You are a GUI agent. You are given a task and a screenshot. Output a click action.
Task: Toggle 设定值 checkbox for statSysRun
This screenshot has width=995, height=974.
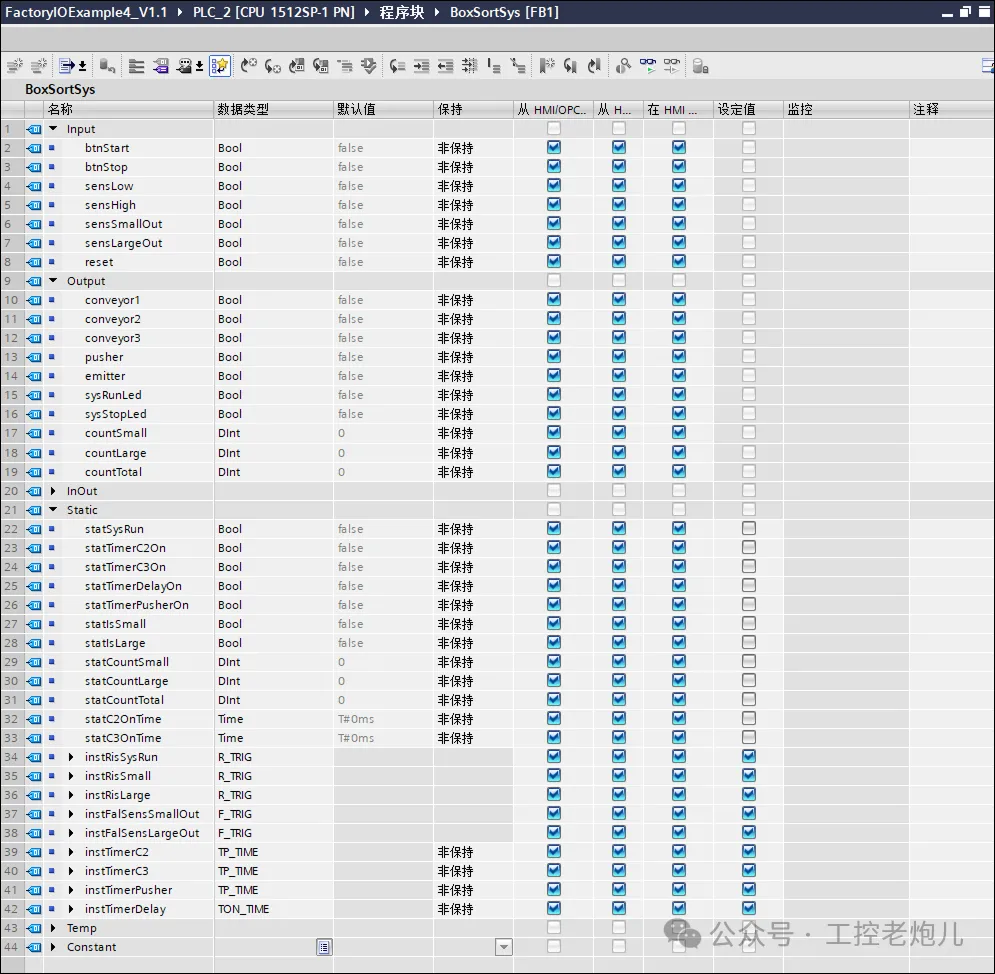pos(749,528)
